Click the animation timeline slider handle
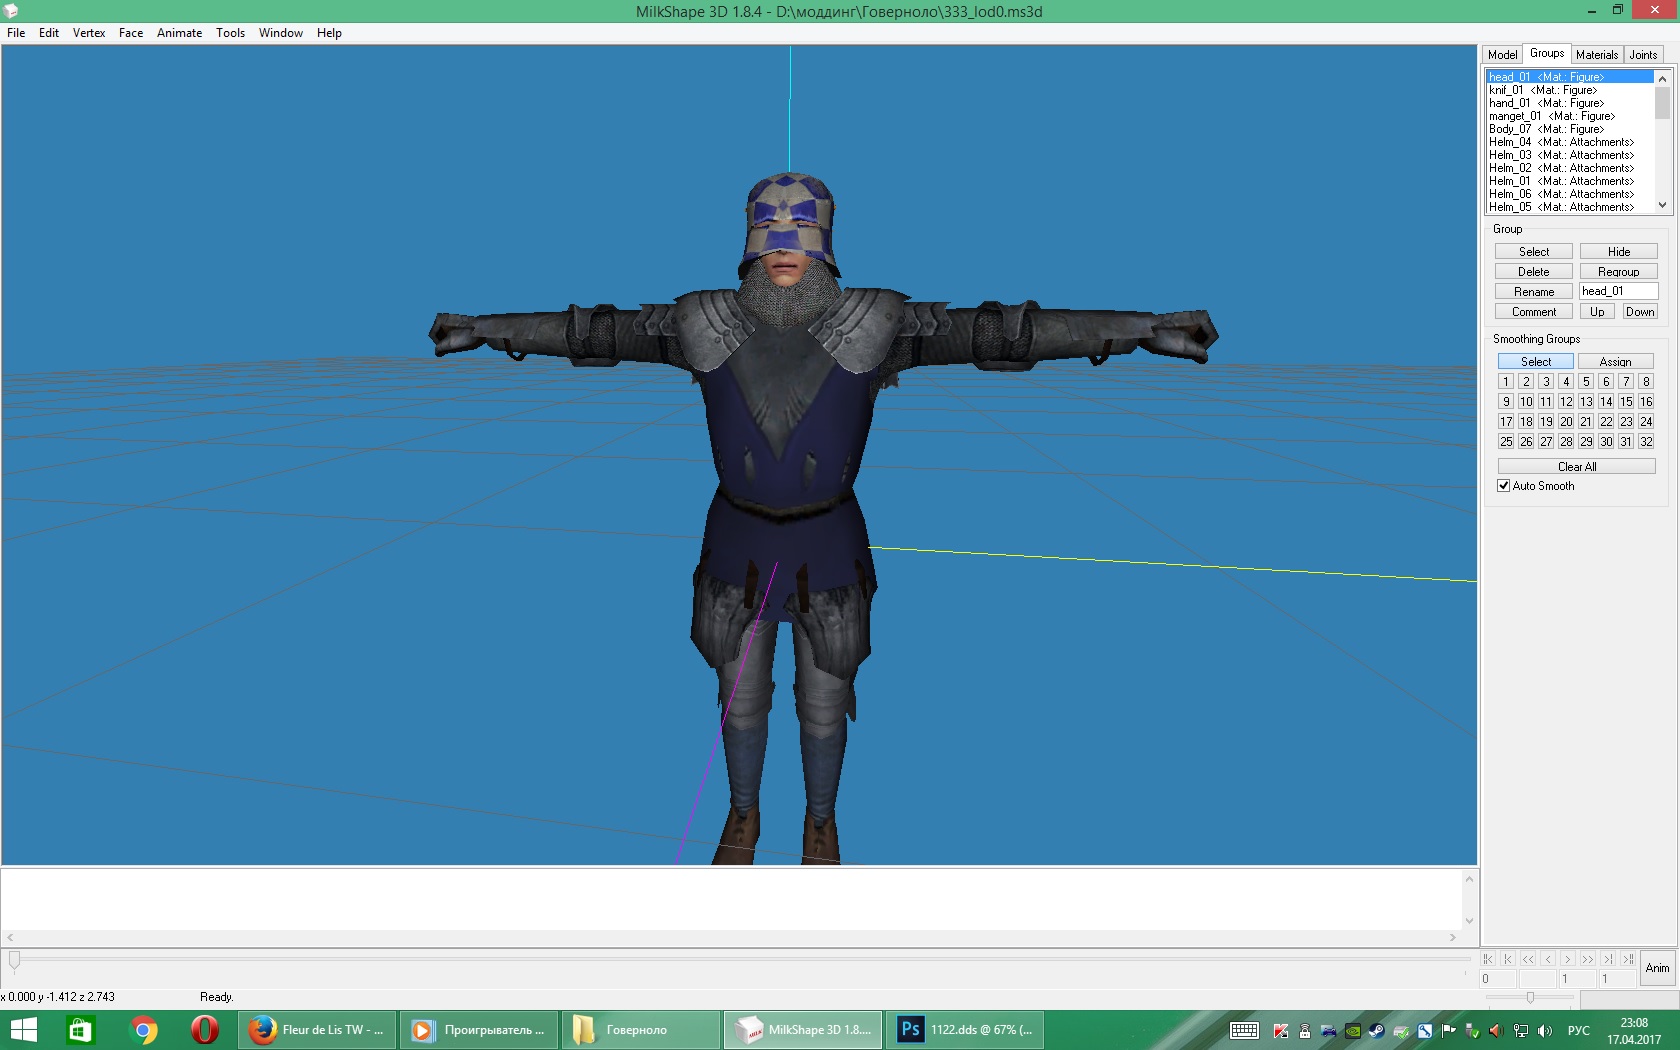1680x1050 pixels. click(x=14, y=960)
